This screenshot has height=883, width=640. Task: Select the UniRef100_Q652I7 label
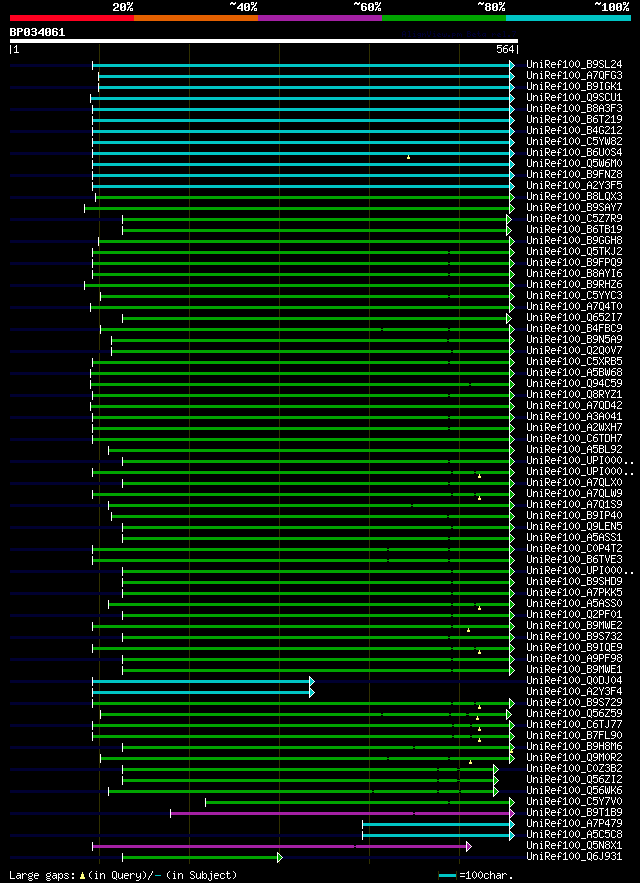click(x=574, y=318)
